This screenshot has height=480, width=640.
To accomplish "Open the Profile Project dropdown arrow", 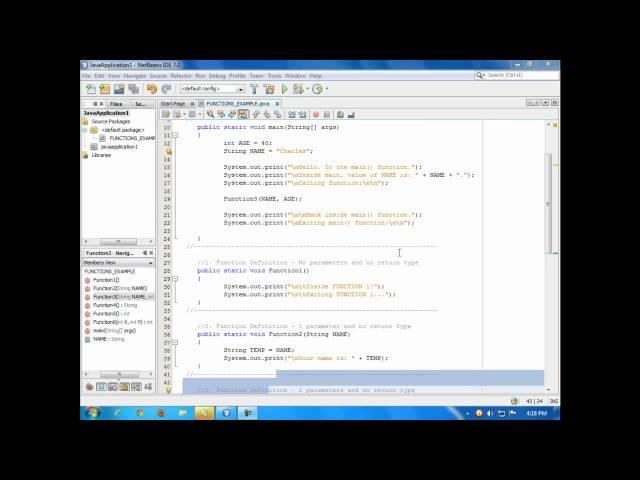I will tap(326, 89).
